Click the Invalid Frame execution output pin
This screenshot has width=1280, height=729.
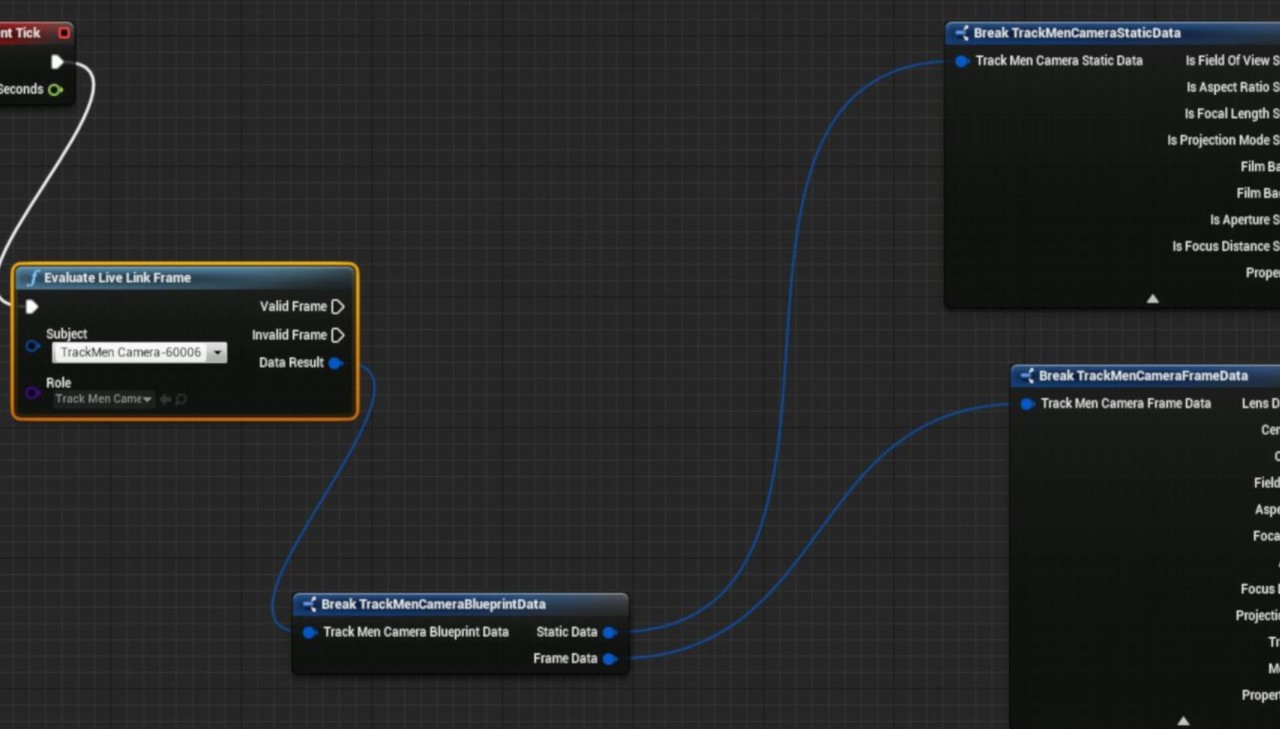[337, 335]
